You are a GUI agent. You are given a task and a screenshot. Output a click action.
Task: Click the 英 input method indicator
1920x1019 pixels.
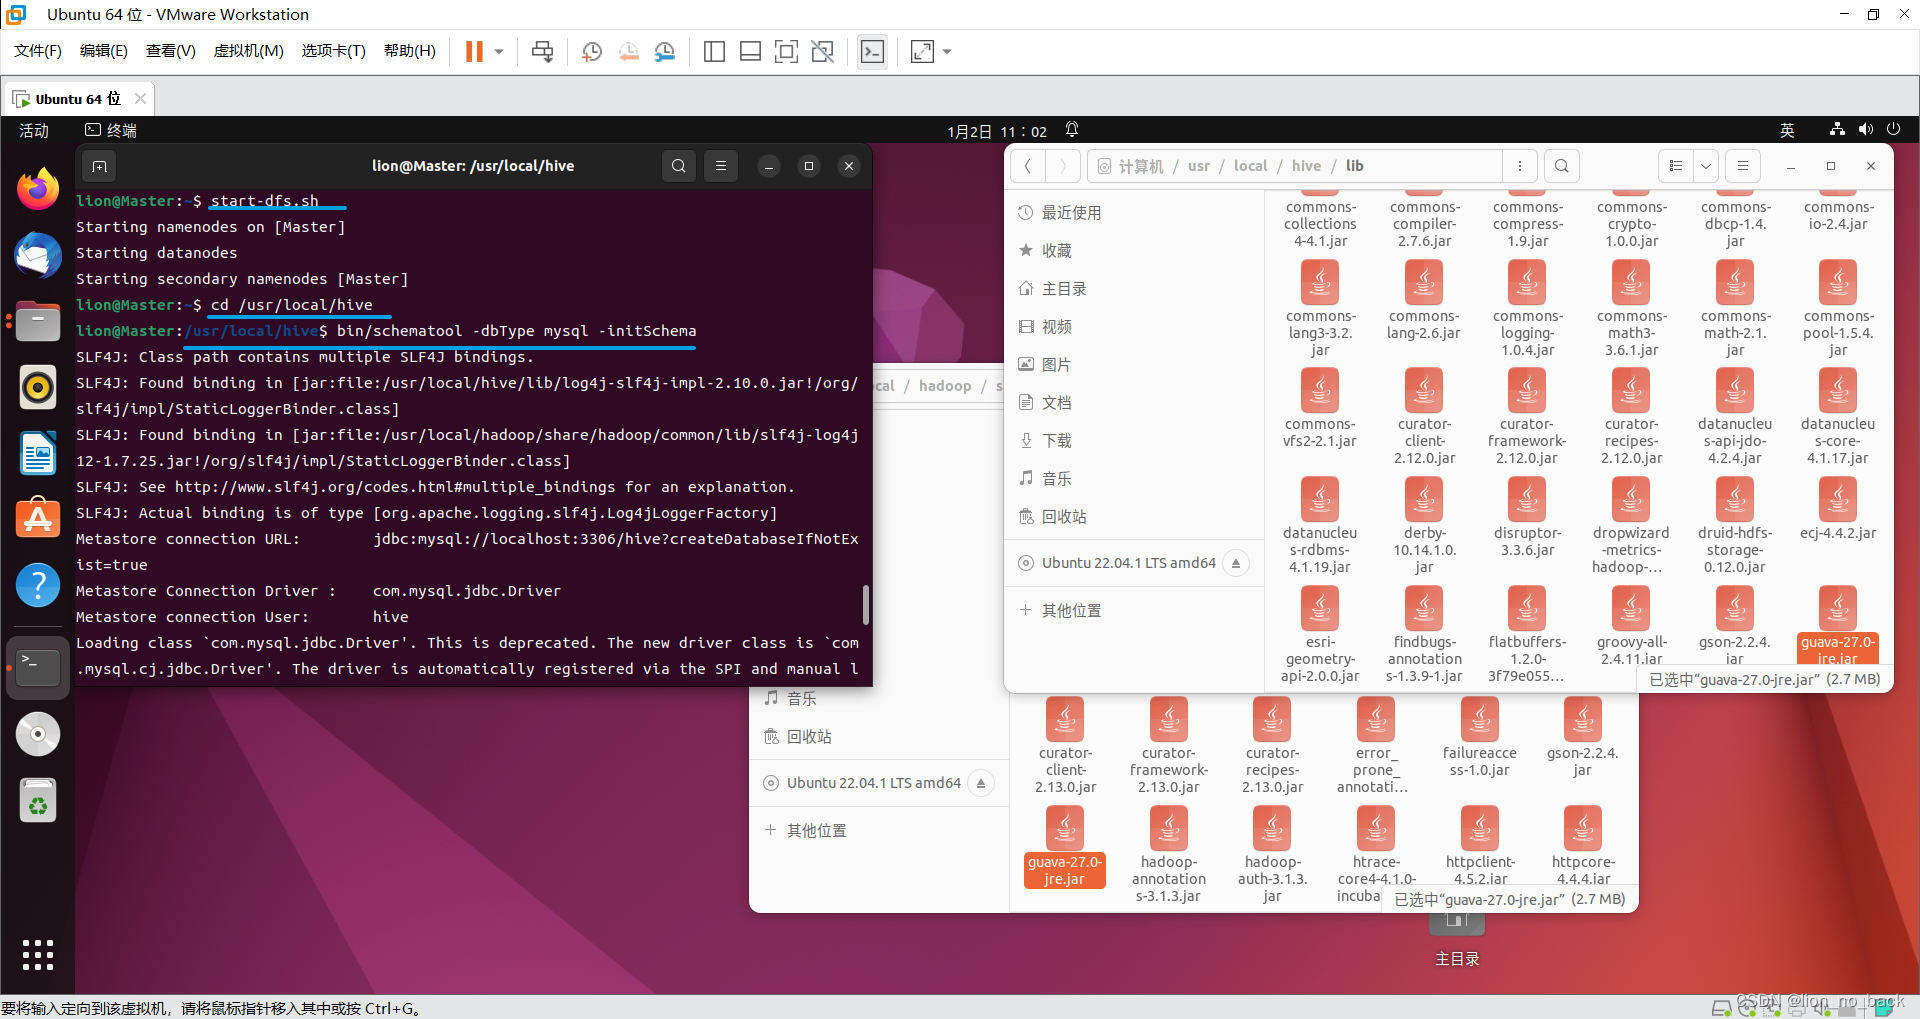point(1787,130)
